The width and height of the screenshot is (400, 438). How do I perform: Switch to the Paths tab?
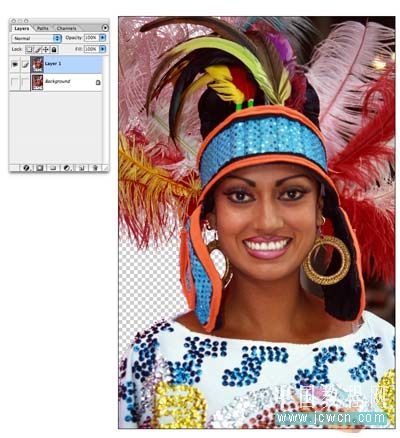pos(43,28)
